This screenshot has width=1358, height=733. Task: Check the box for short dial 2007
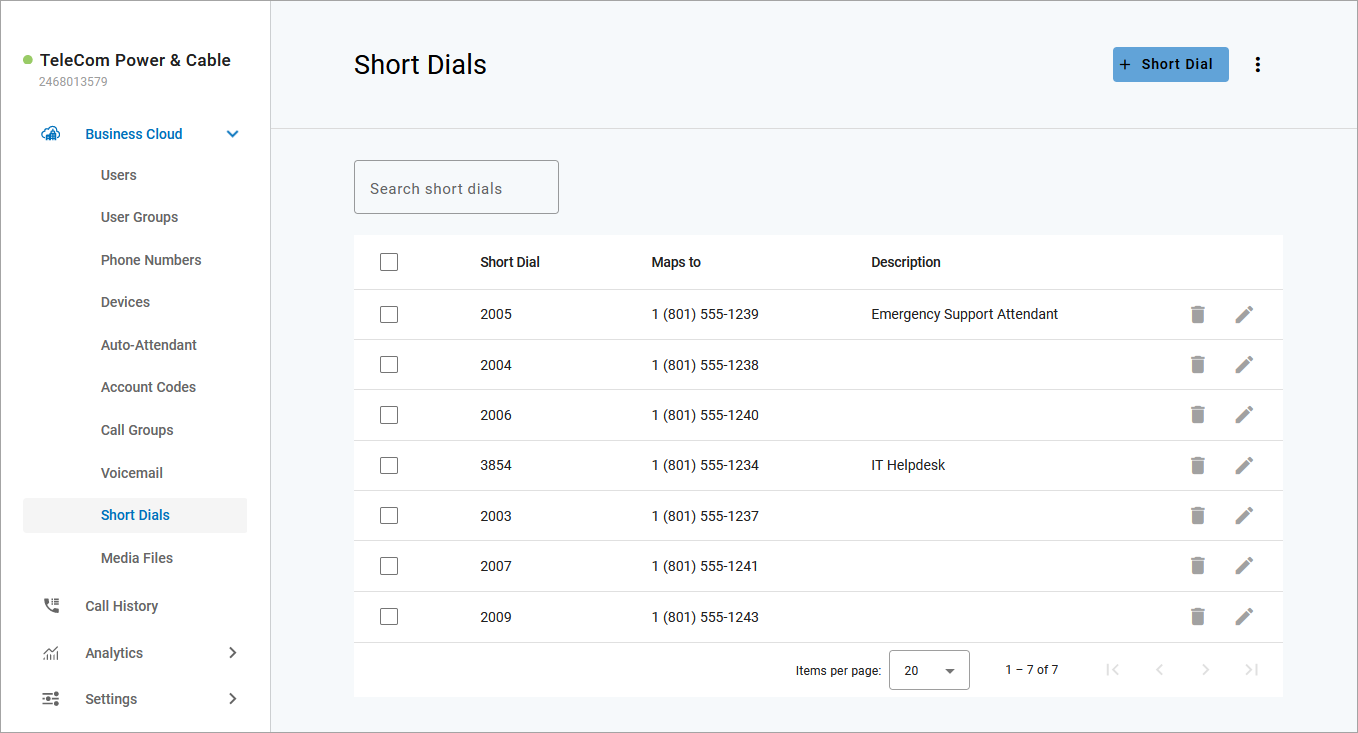pyautogui.click(x=389, y=566)
